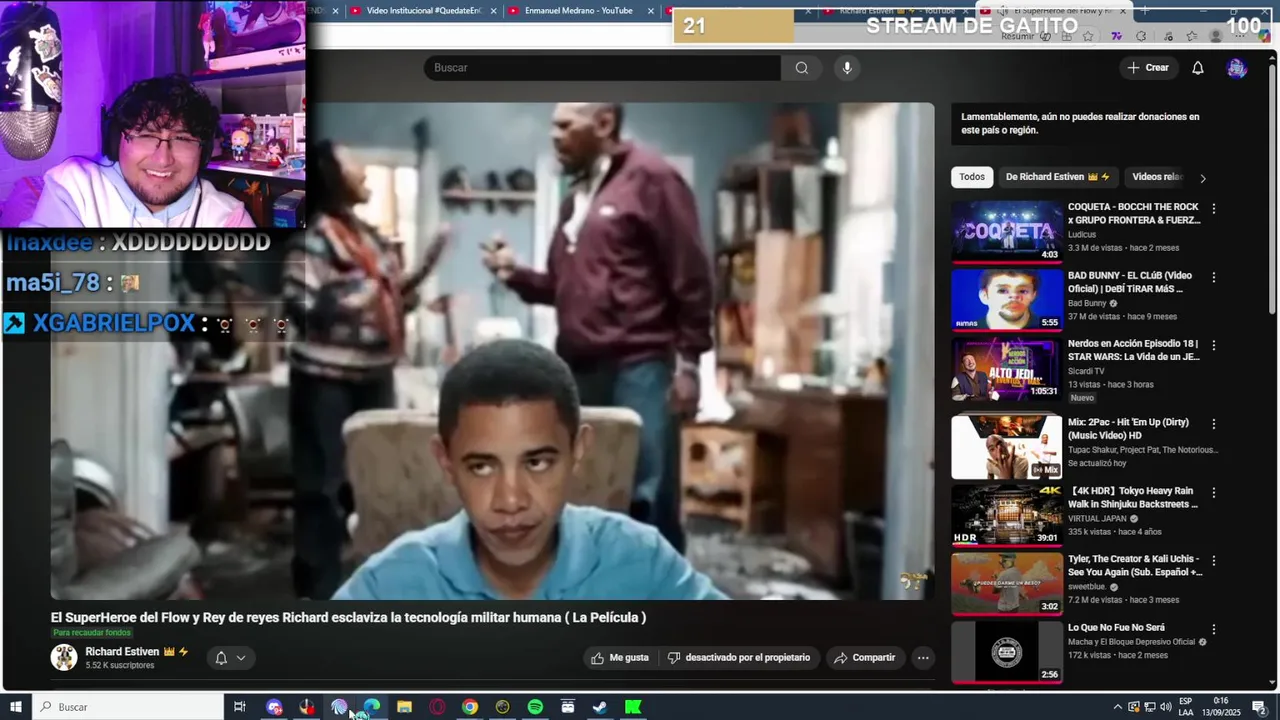The height and width of the screenshot is (720, 1280).
Task: Click the ESP LAA language indicator
Action: tap(1185, 707)
